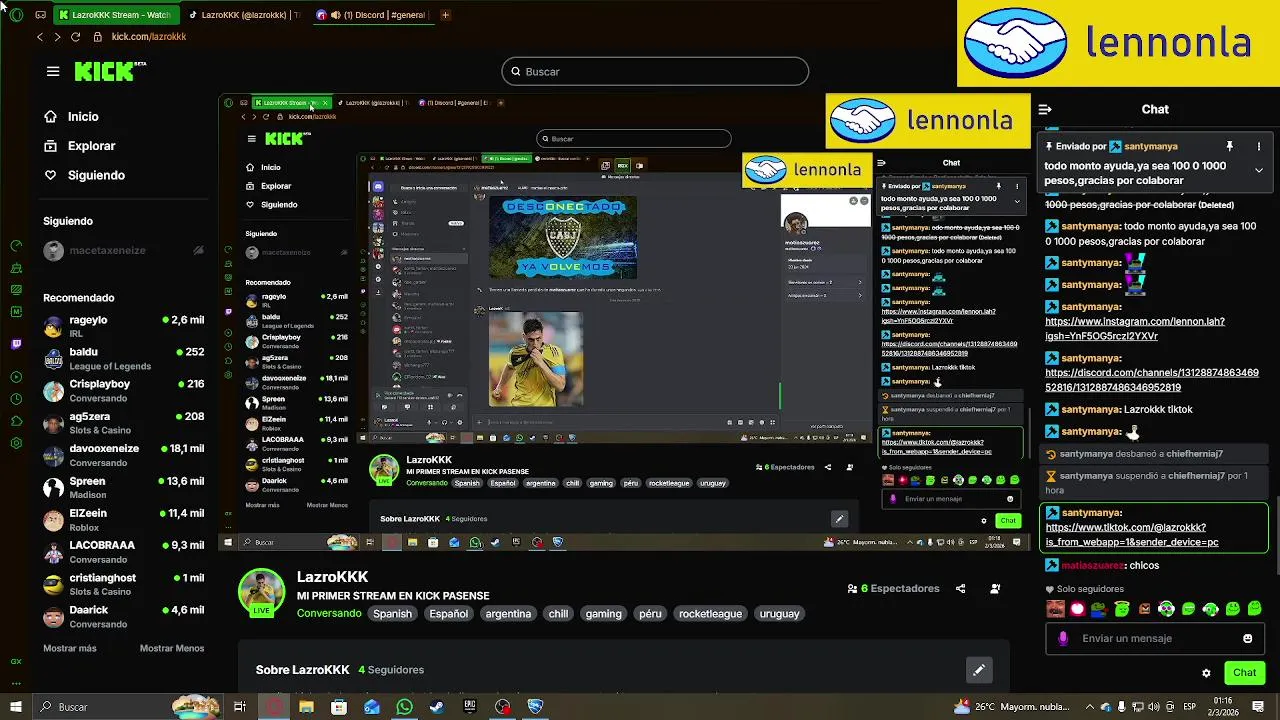1280x720 pixels.
Task: Share the LazroKKK stream
Action: pyautogui.click(x=960, y=589)
